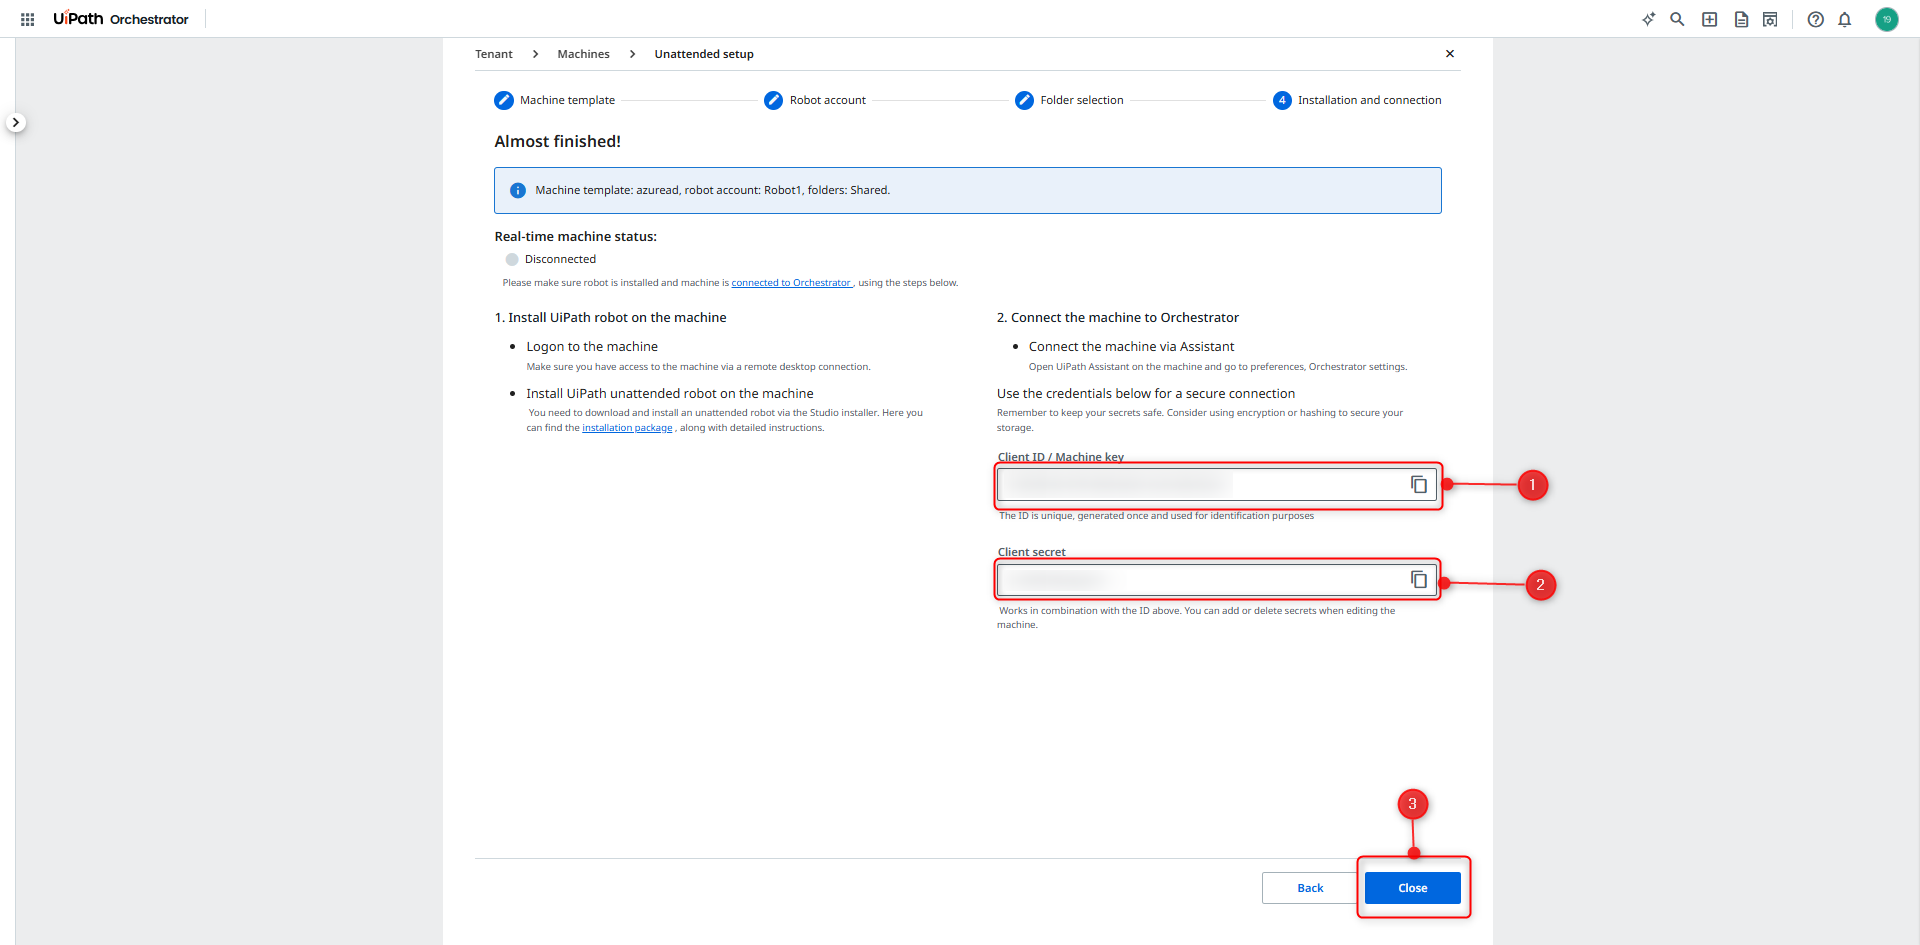Click 'Works in combination with the ID above' note

coord(1196,618)
